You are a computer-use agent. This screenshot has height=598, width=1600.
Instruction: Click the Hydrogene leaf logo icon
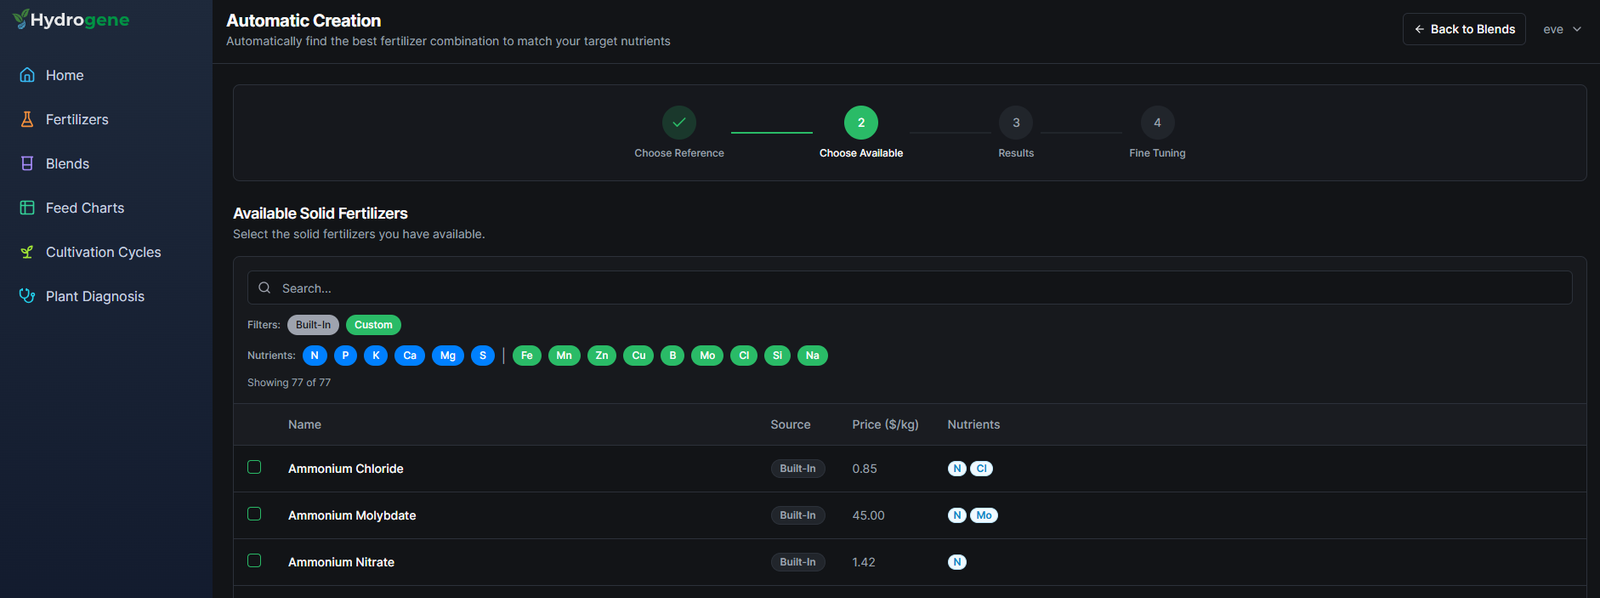click(21, 19)
